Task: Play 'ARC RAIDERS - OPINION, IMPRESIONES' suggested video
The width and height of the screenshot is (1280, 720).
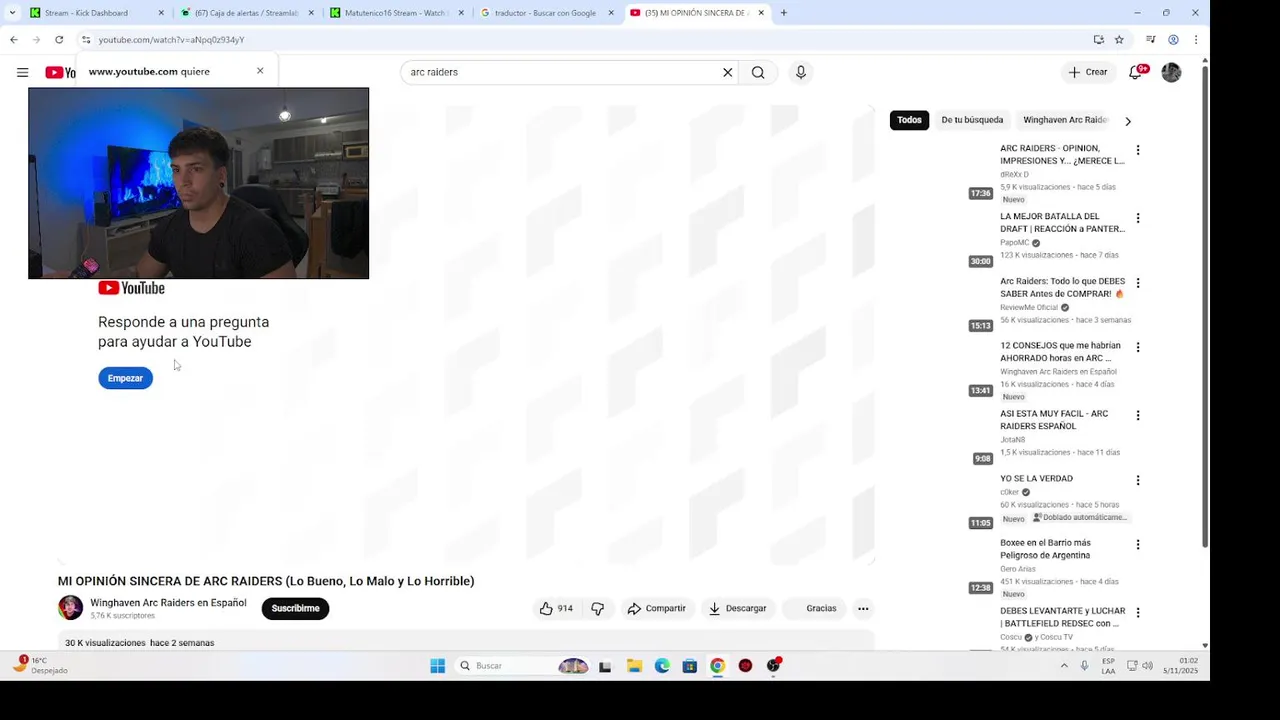Action: (x=1062, y=154)
